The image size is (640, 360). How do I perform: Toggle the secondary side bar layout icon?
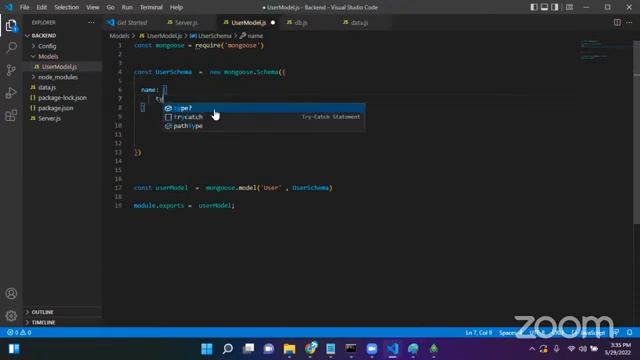point(555,7)
